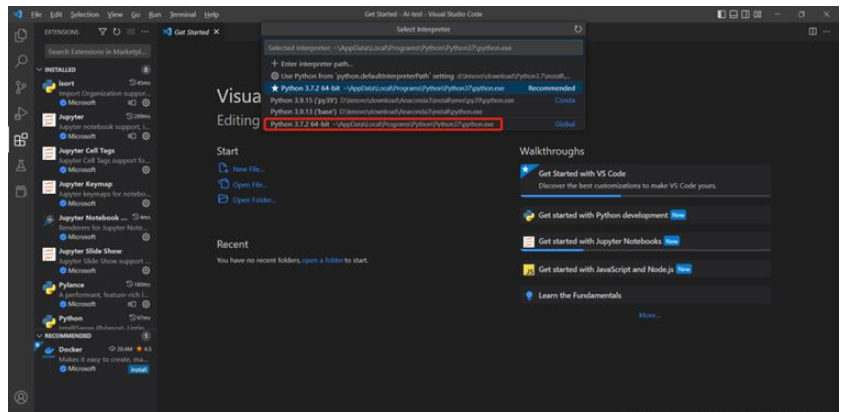Split the editor to the right
Image resolution: width=844 pixels, height=412 pixels.
pyautogui.click(x=812, y=32)
